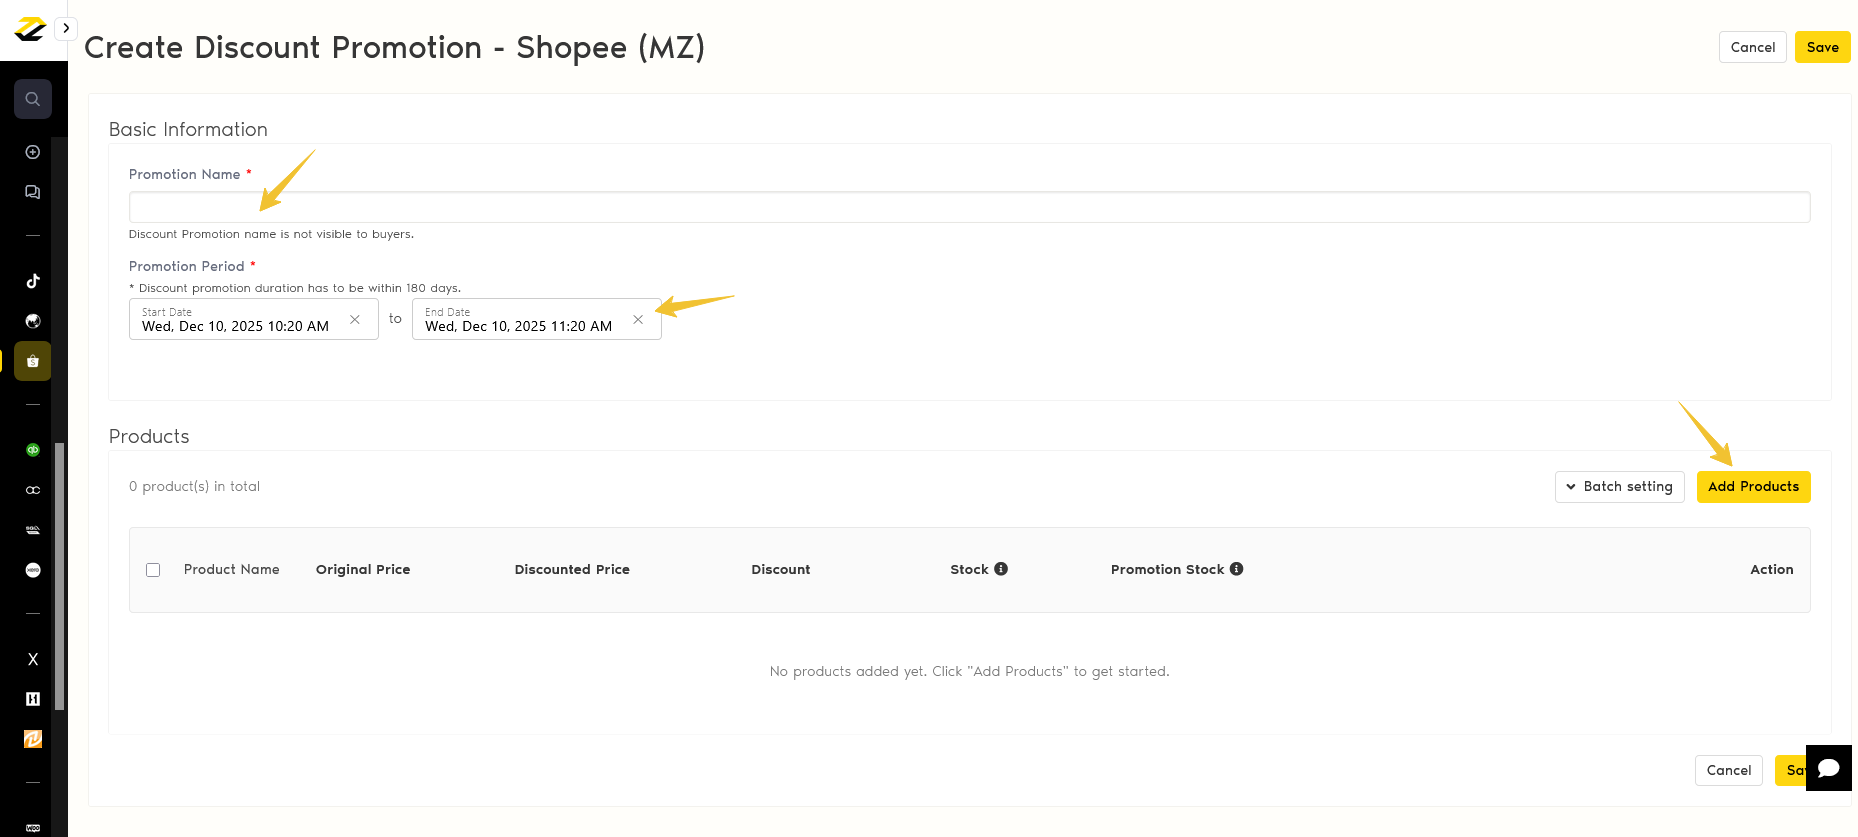Click the interlocking-circles icon in sidebar
The height and width of the screenshot is (837, 1858).
33,490
